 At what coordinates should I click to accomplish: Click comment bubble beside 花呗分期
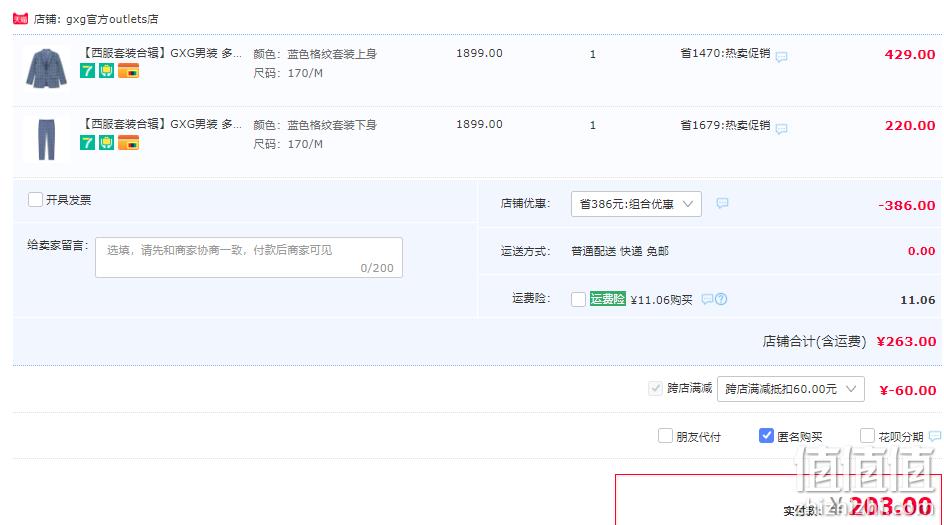click(x=934, y=436)
